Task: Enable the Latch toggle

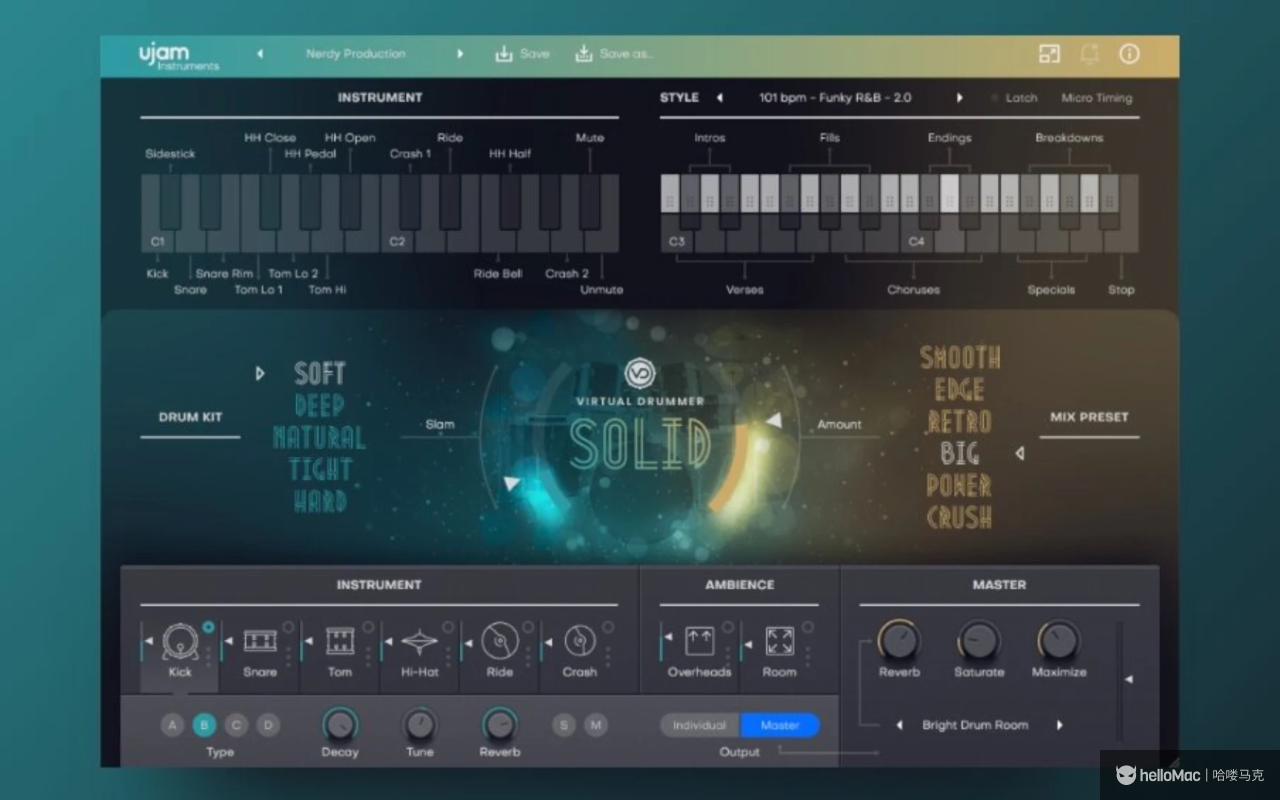Action: click(1014, 98)
